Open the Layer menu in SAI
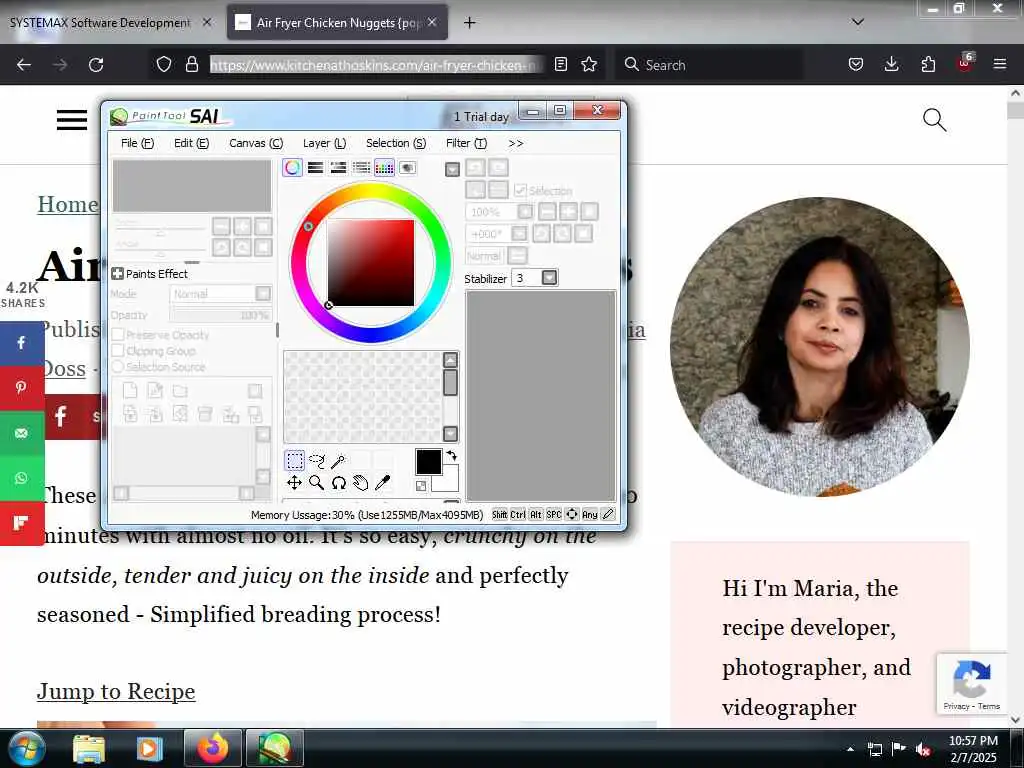Viewport: 1024px width, 768px height. click(325, 143)
